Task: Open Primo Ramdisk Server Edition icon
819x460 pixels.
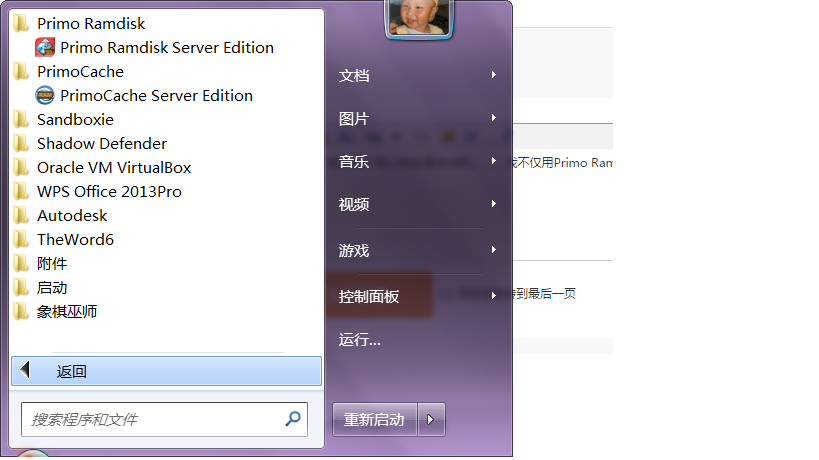Action: tap(45, 48)
